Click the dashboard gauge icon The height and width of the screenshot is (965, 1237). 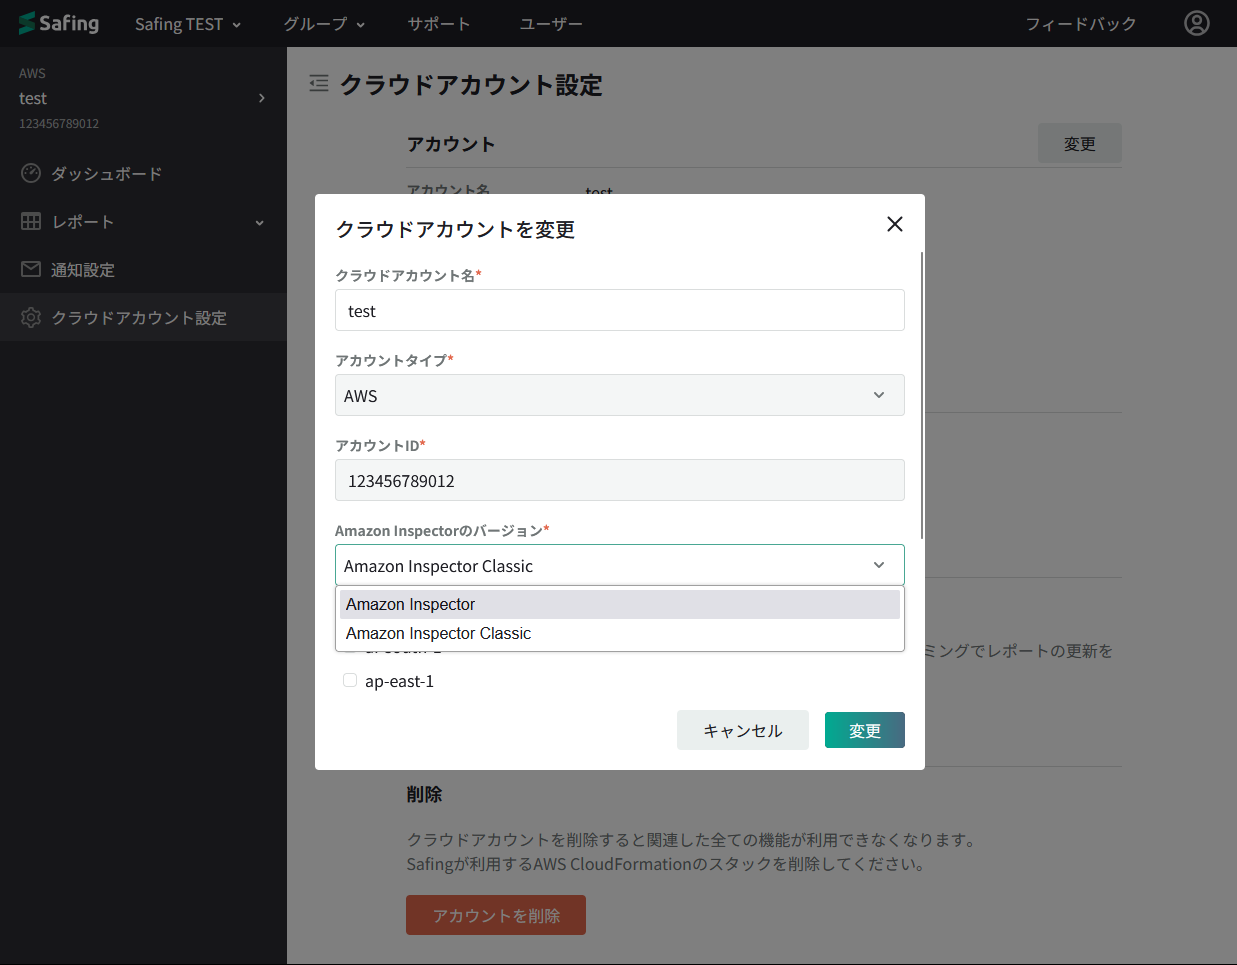click(31, 173)
